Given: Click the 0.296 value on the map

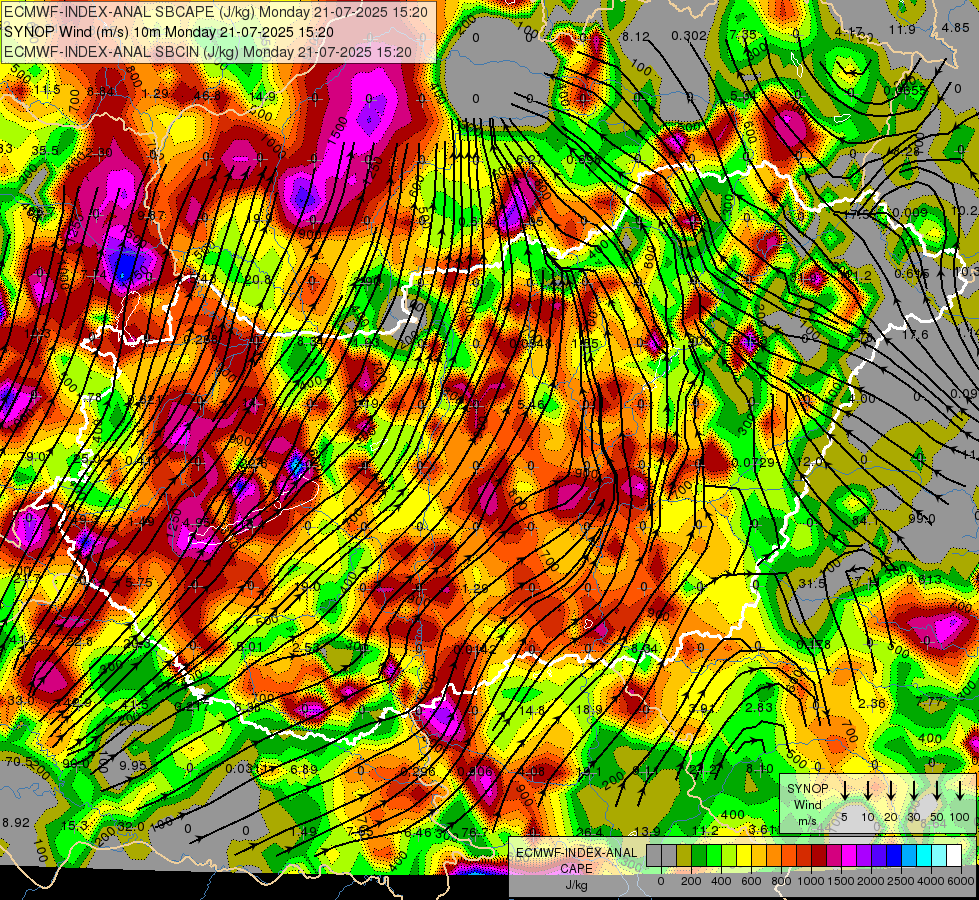Looking at the screenshot, I should point(418,771).
